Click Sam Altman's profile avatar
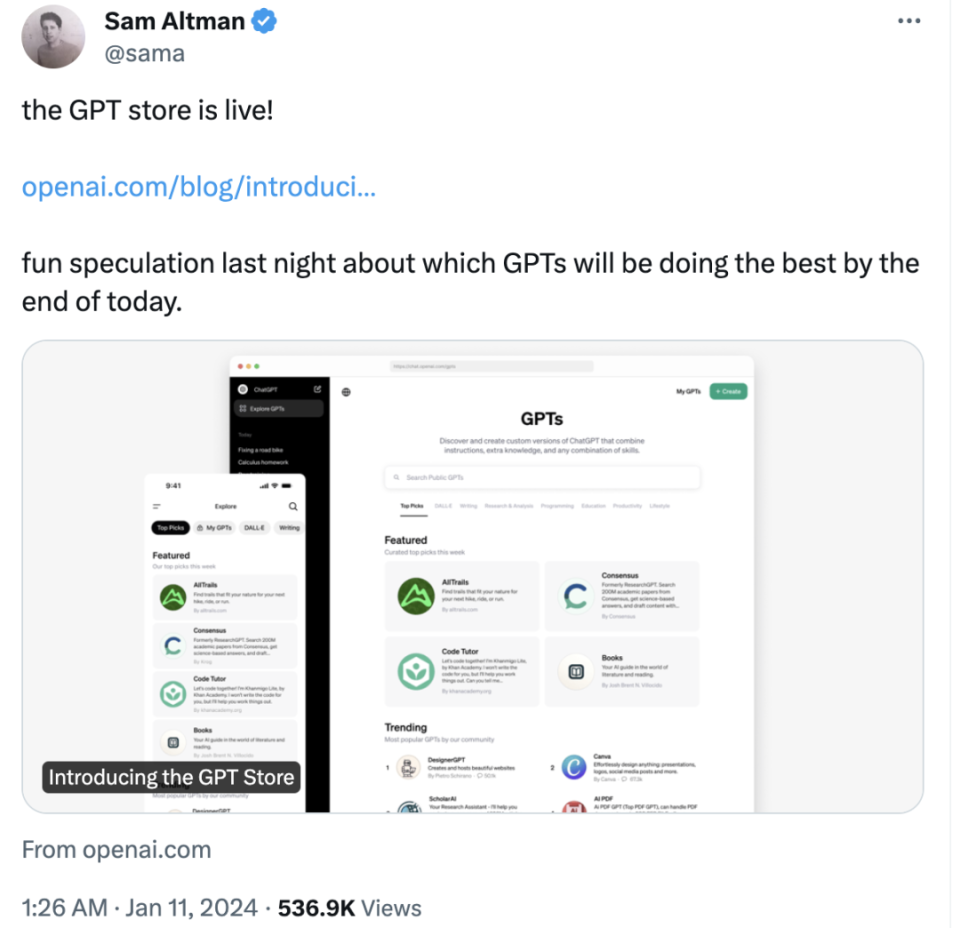 point(53,37)
